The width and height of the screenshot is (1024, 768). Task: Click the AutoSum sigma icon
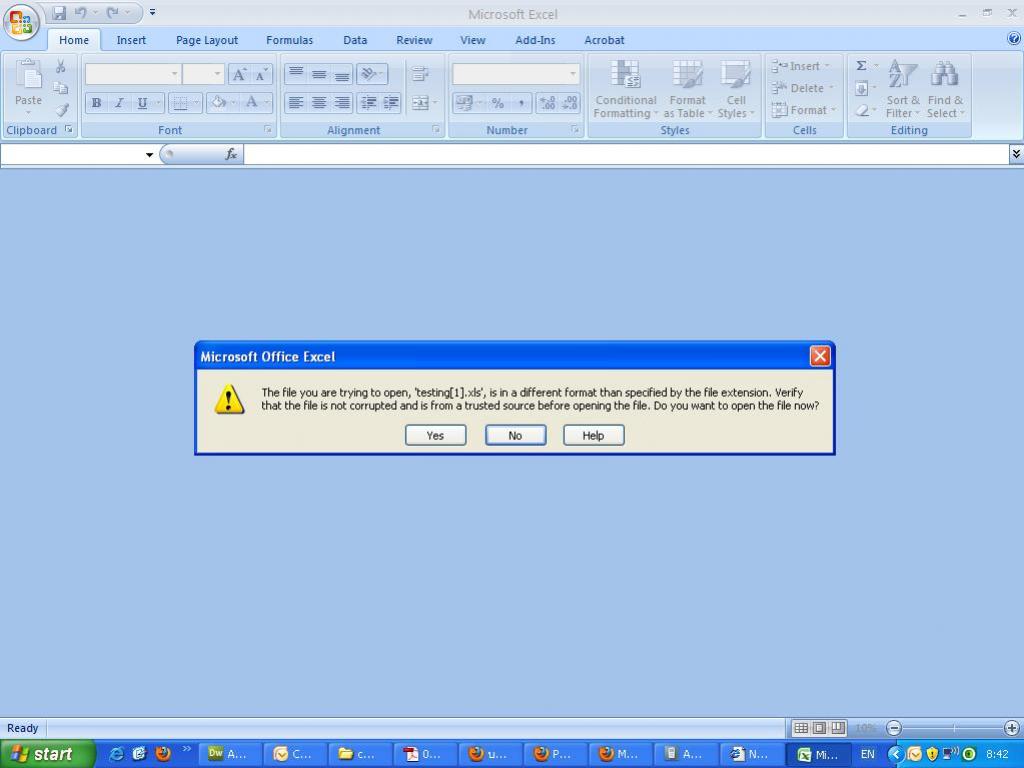click(x=861, y=66)
